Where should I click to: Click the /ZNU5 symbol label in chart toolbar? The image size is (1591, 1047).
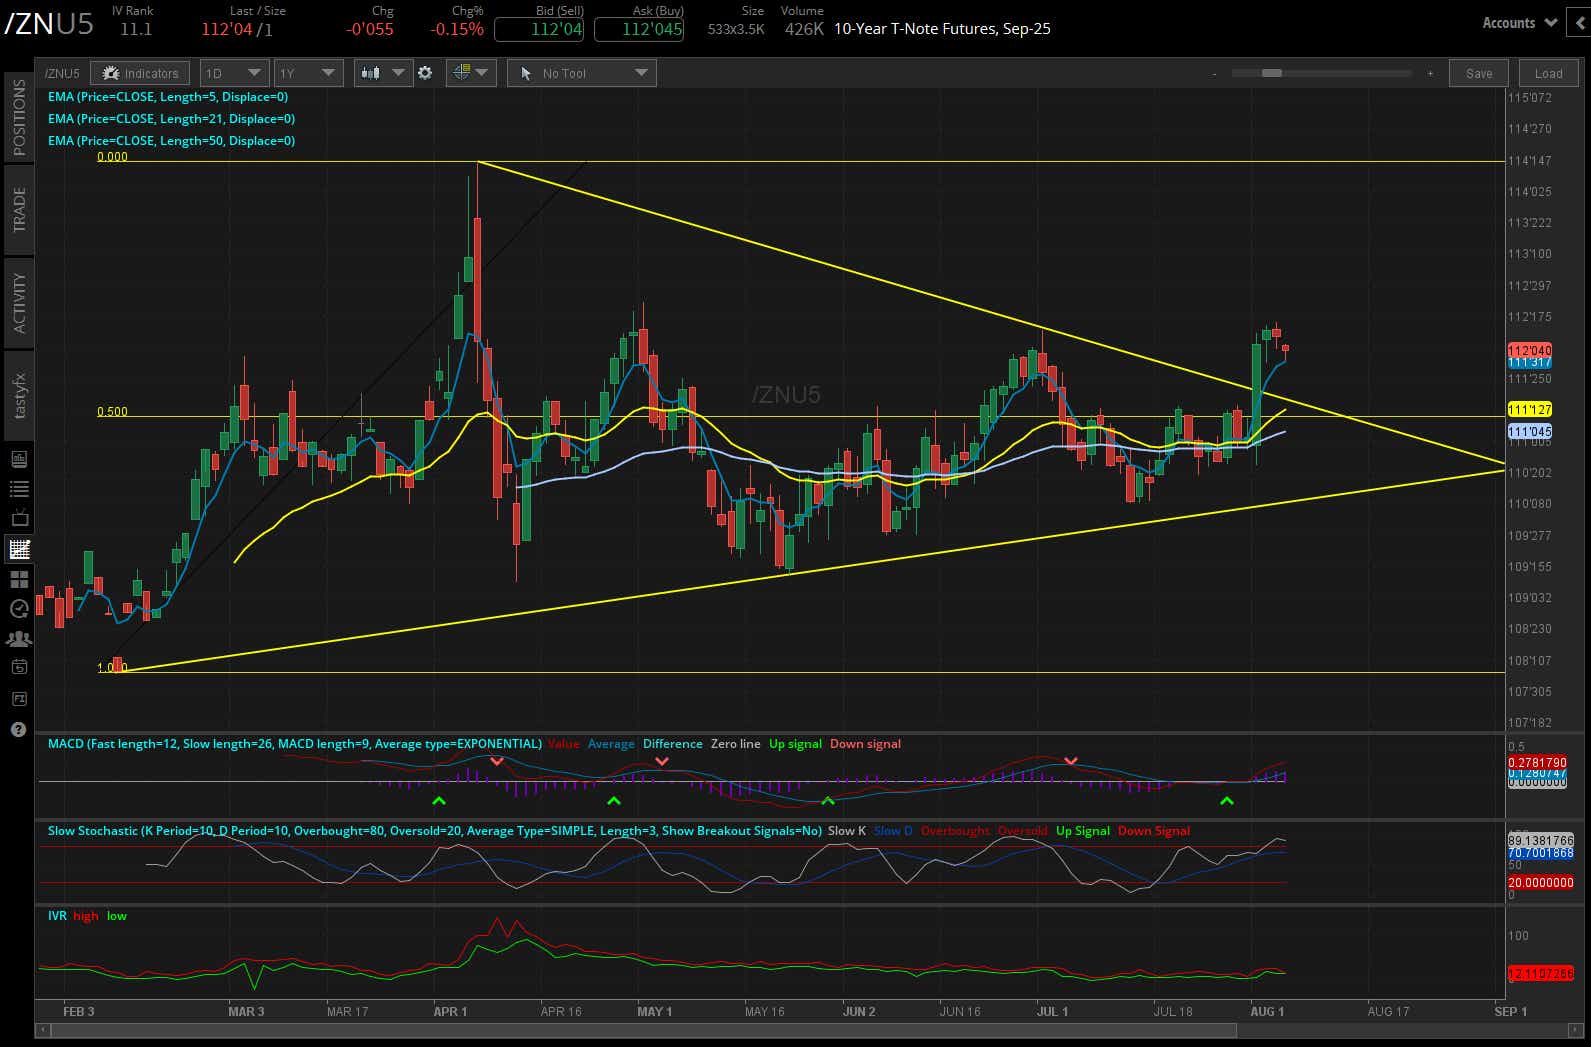click(62, 73)
